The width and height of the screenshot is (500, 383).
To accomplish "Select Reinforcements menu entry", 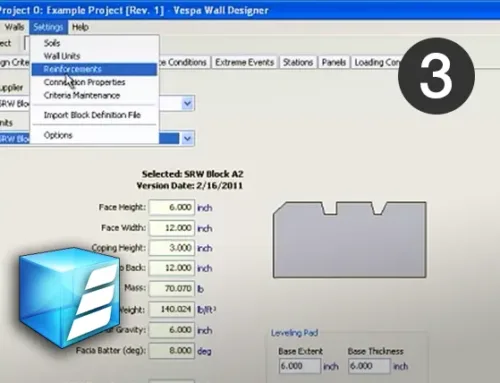I will tap(94, 69).
